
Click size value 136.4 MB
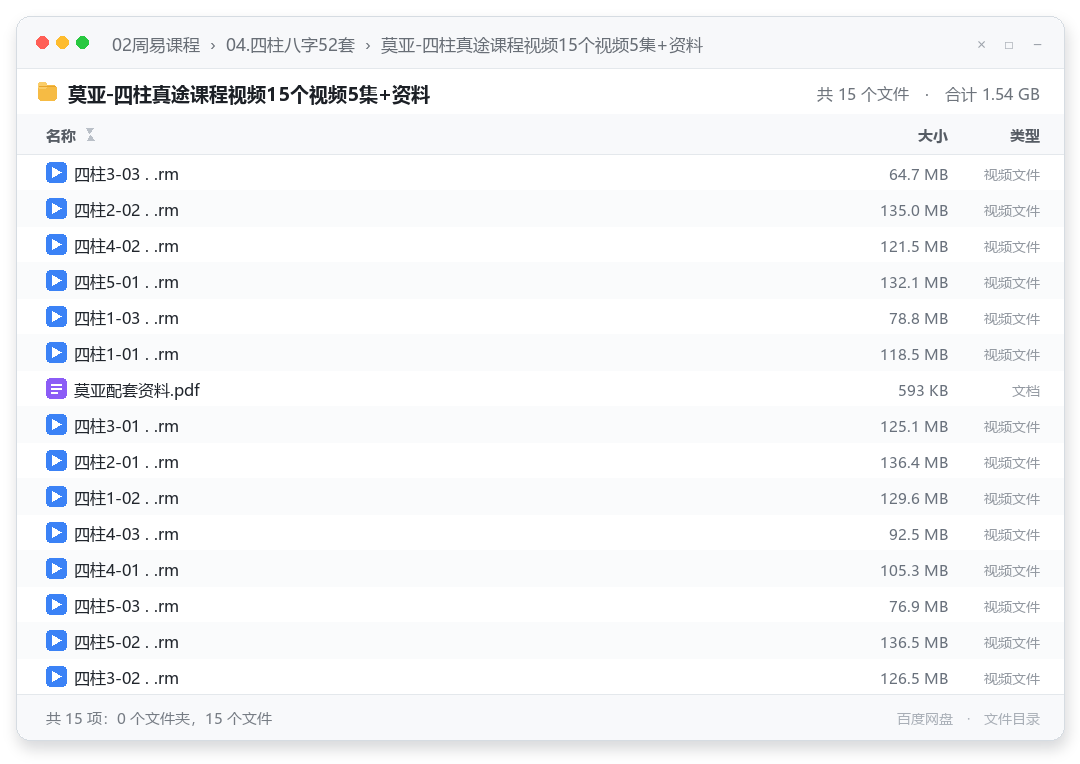pyautogui.click(x=914, y=463)
